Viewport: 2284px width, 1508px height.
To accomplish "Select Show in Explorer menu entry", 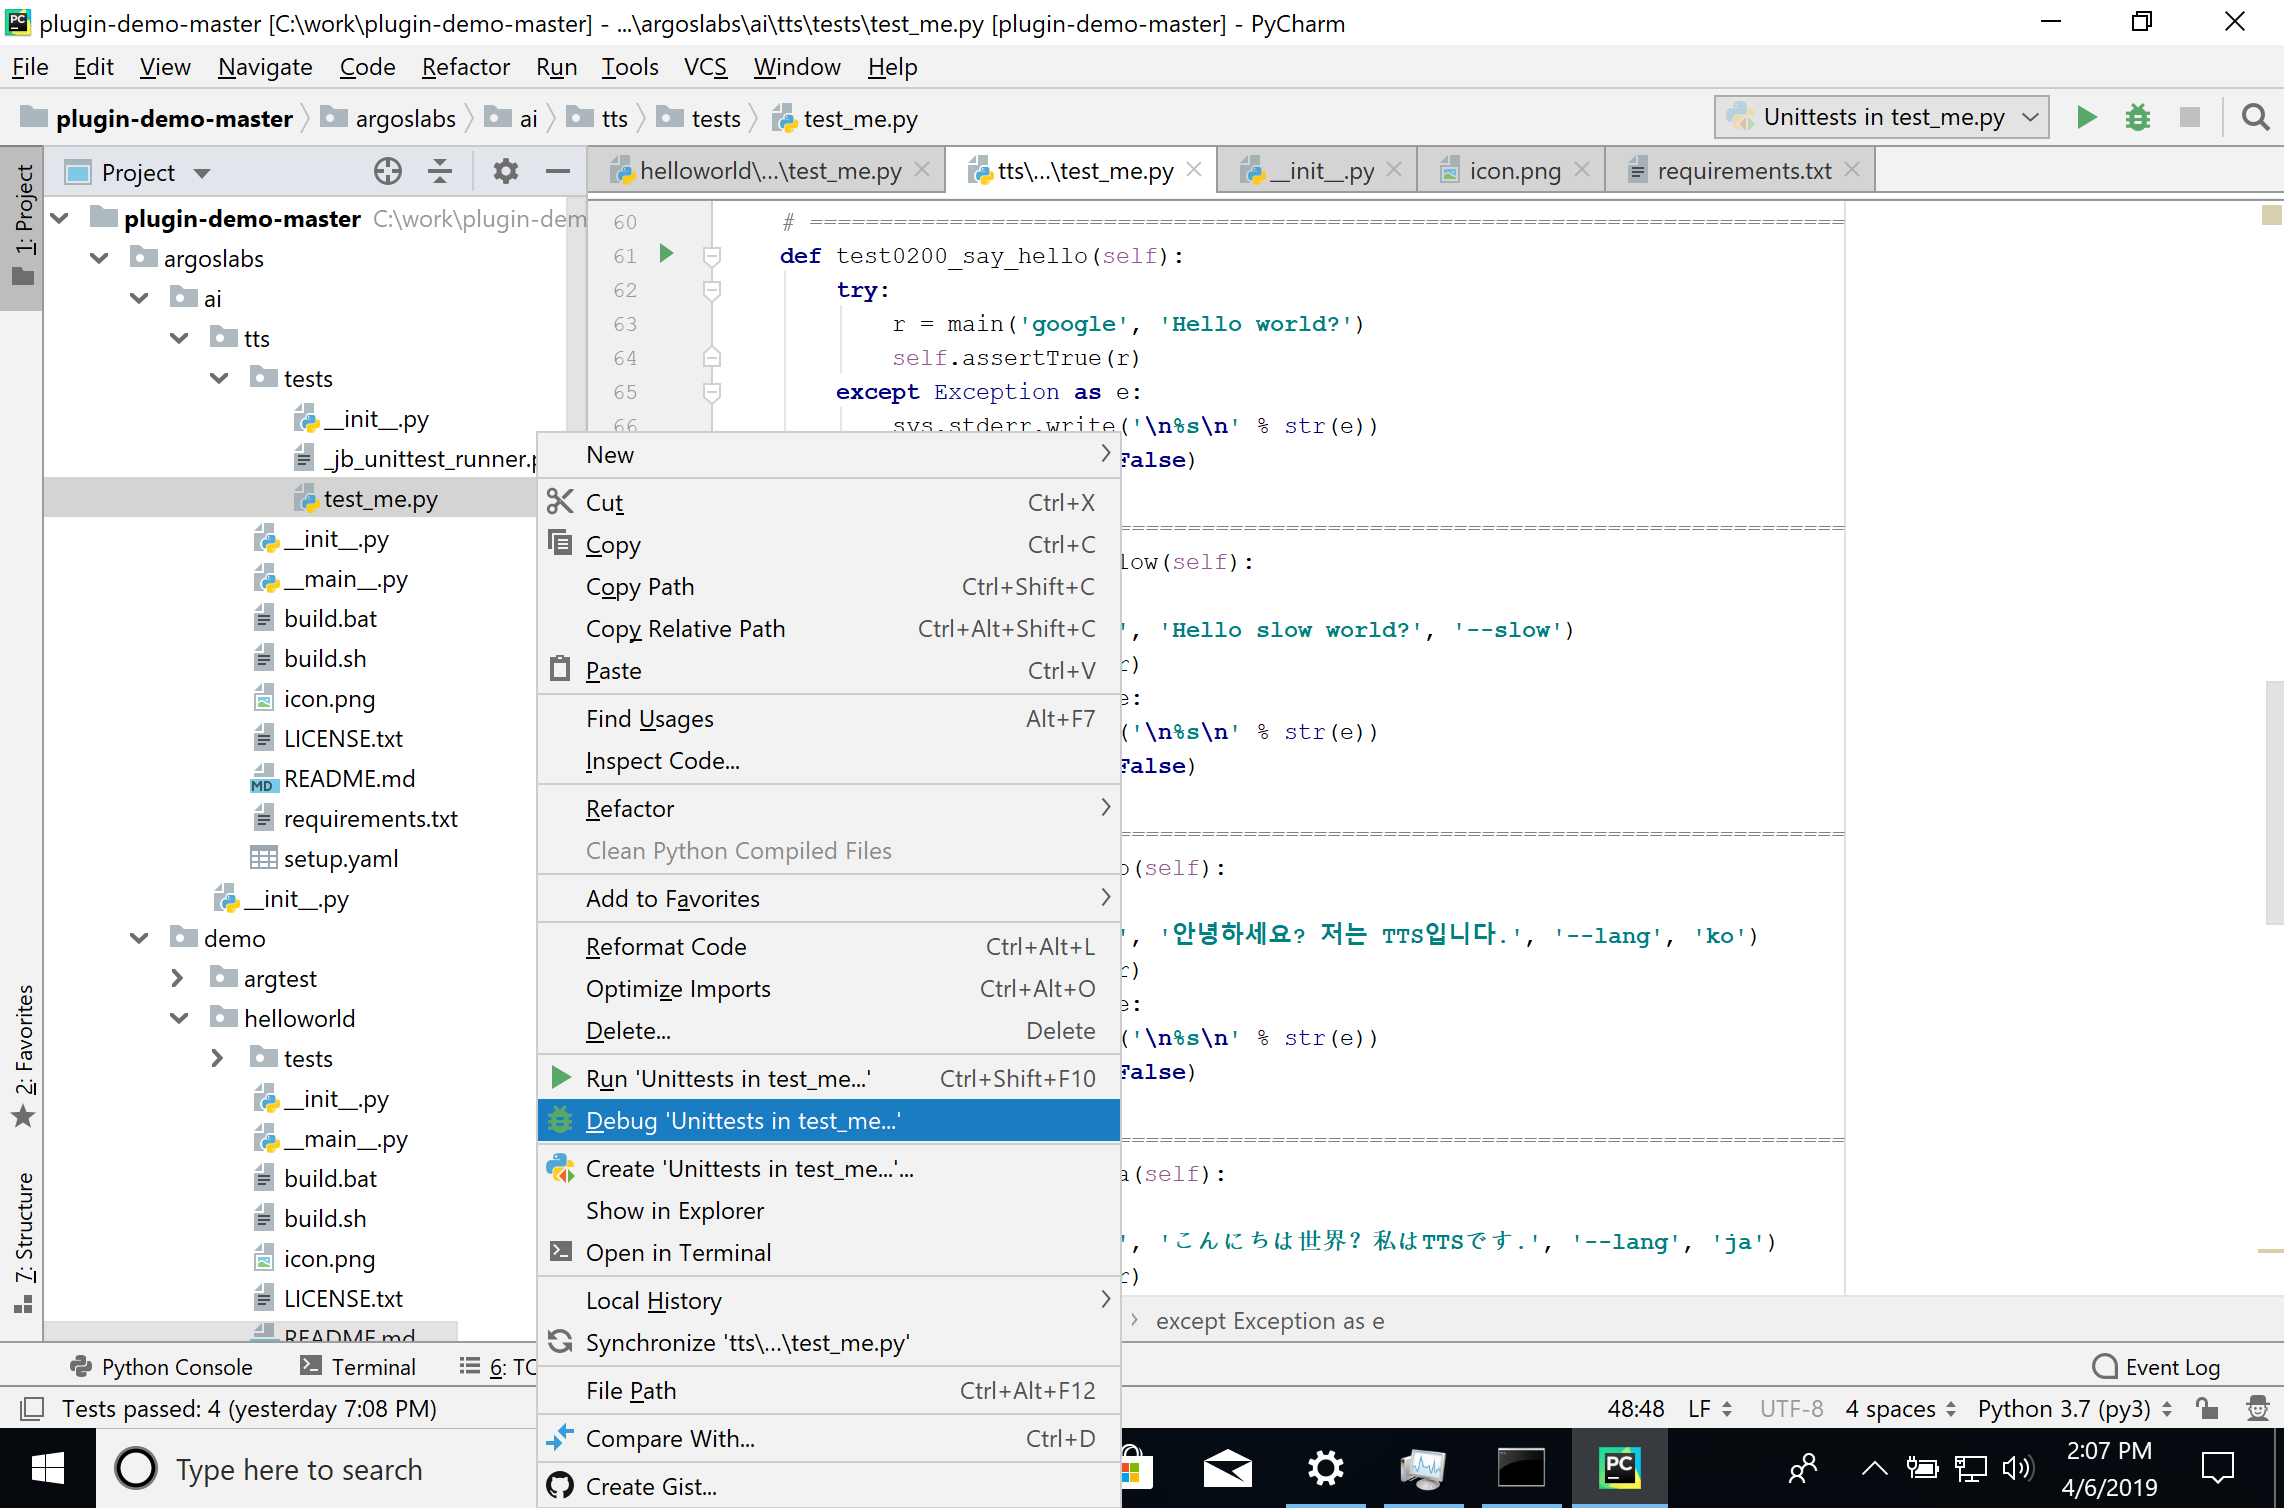I will [x=829, y=1210].
